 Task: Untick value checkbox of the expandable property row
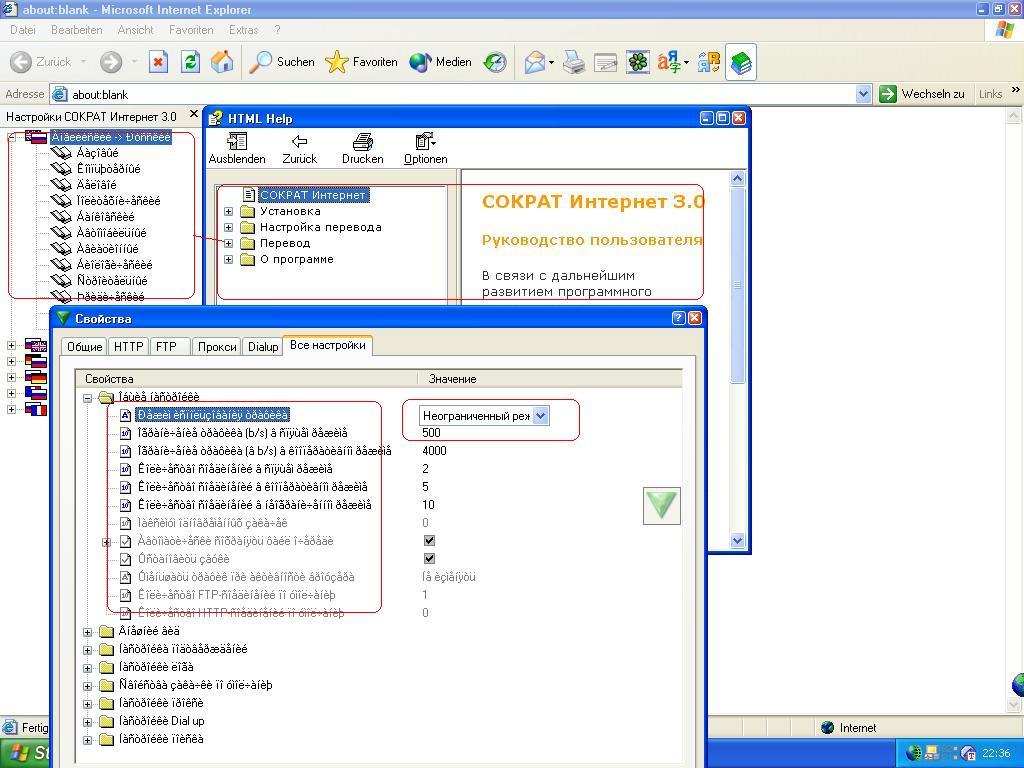pyautogui.click(x=429, y=541)
